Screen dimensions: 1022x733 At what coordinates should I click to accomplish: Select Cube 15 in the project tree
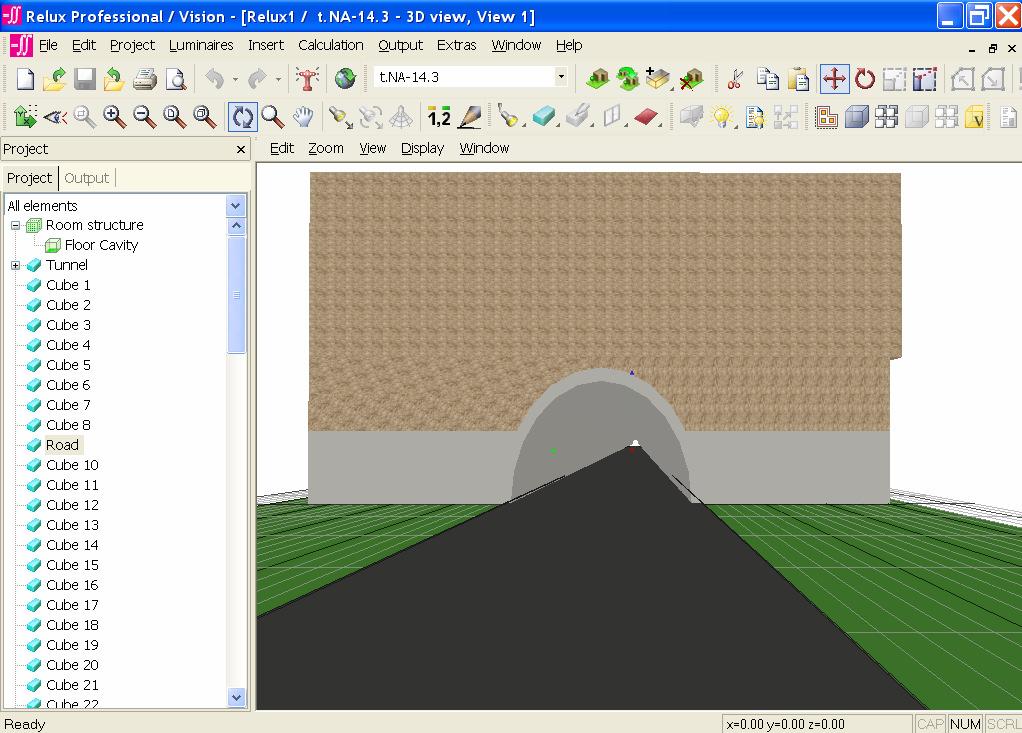point(72,566)
